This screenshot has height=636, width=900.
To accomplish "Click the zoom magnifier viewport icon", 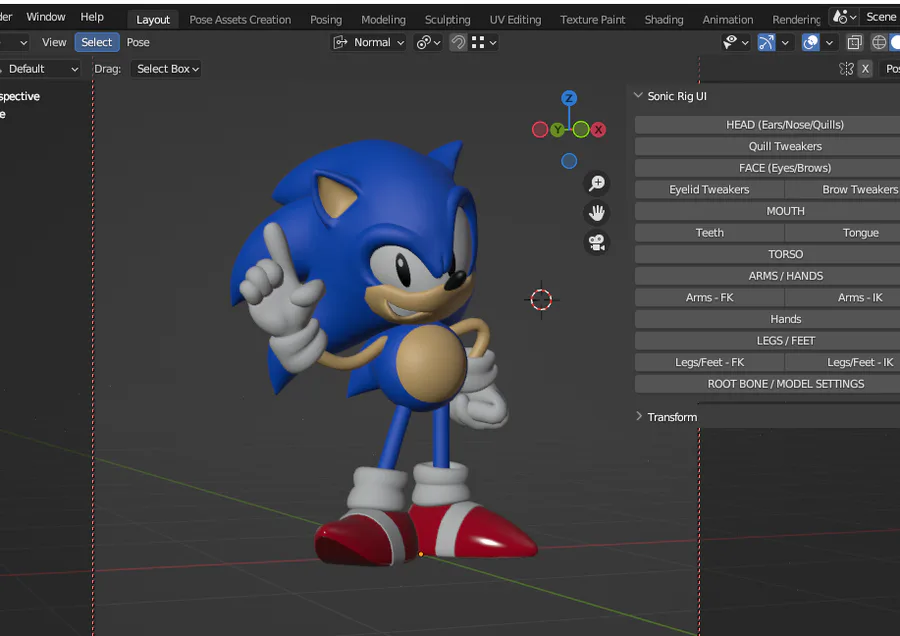I will [x=597, y=184].
